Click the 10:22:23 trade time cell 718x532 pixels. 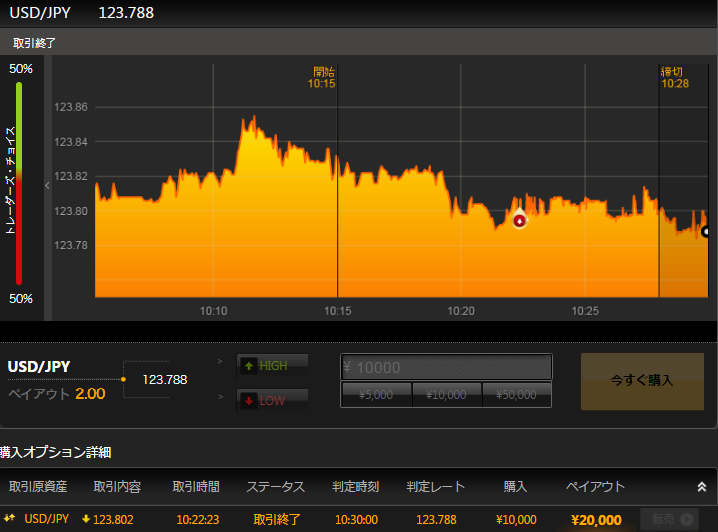[x=198, y=520]
